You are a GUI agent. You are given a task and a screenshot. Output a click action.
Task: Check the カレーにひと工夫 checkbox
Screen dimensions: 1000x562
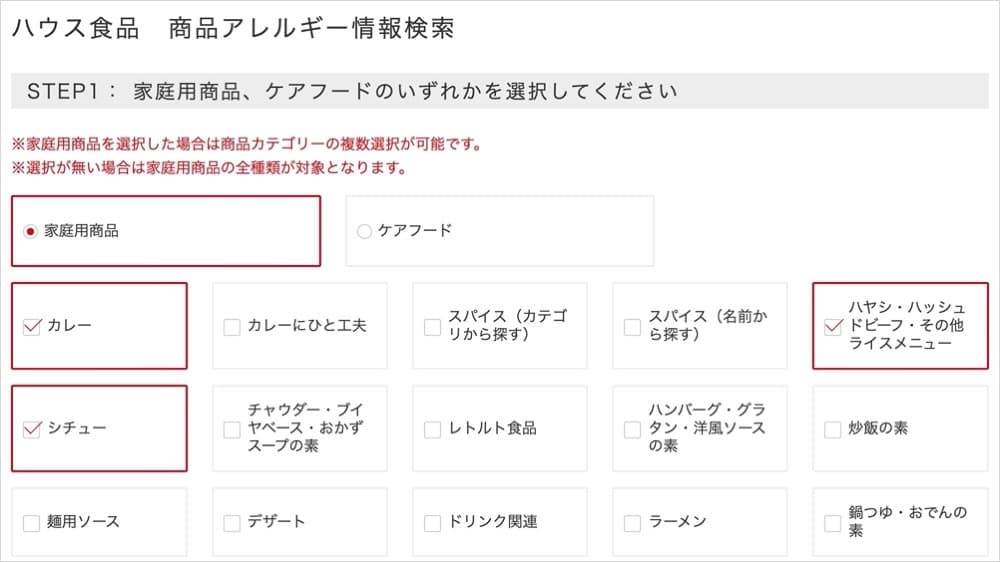232,327
